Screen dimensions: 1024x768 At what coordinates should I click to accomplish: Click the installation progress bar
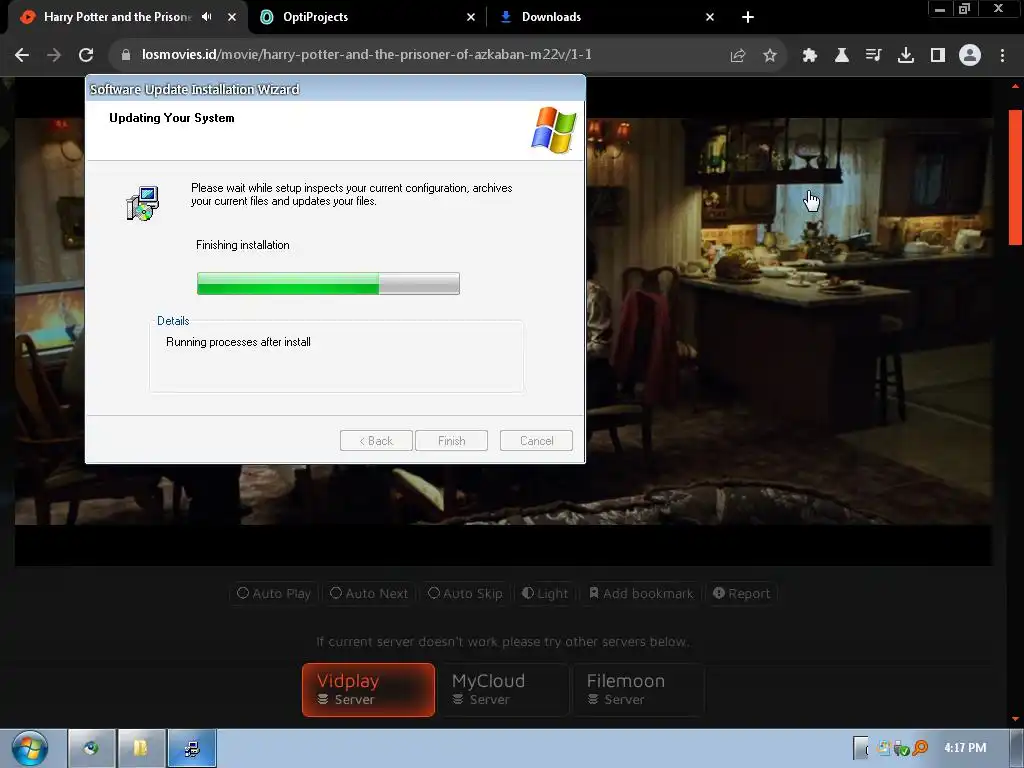[328, 283]
